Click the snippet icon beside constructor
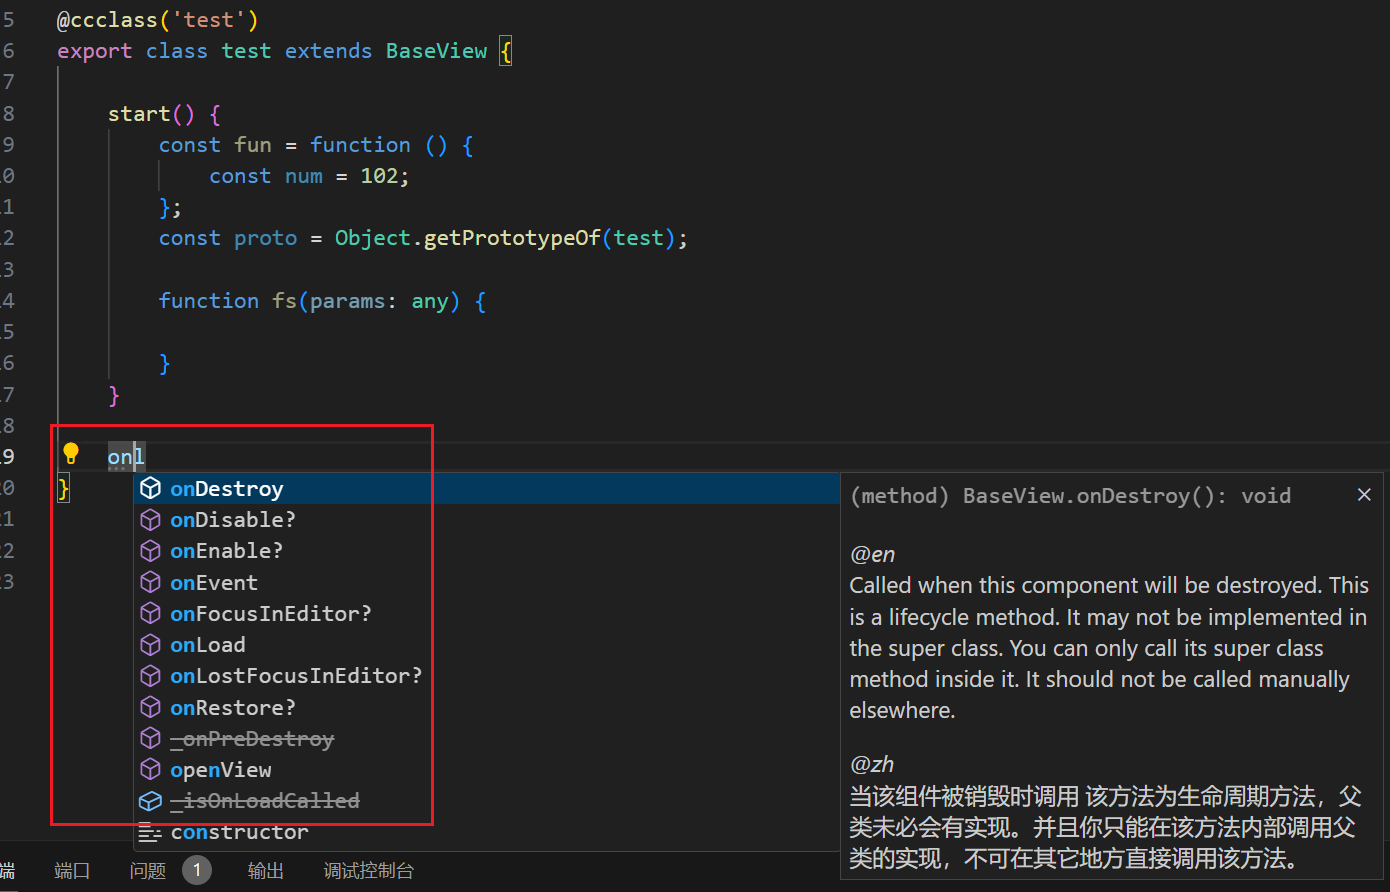The image size is (1390, 892). (x=150, y=832)
